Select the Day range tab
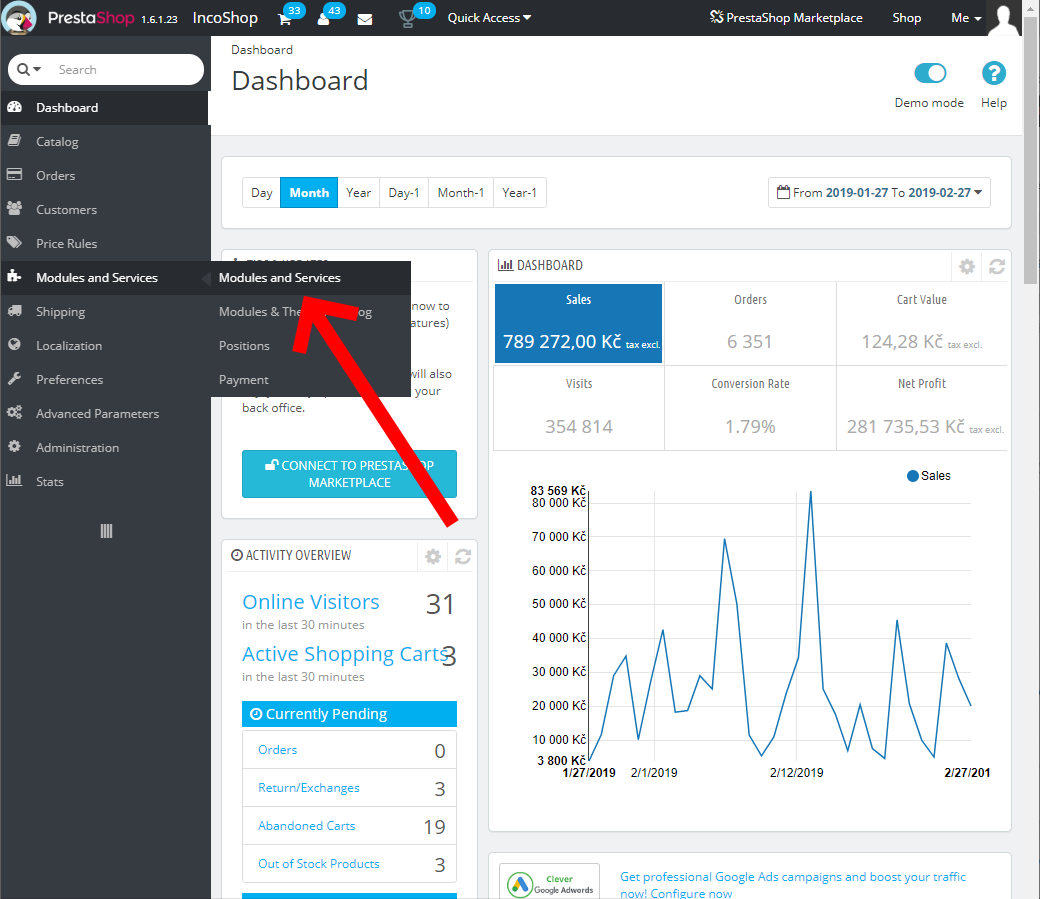The image size is (1040, 899). tap(261, 192)
